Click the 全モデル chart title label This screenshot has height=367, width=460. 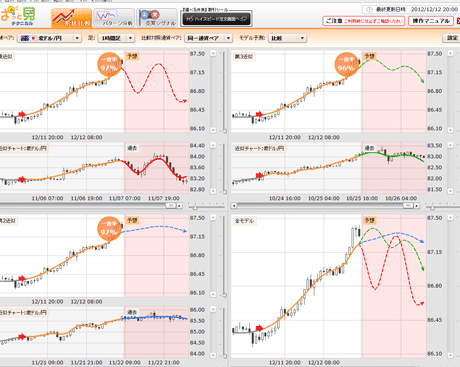pyautogui.click(x=244, y=221)
